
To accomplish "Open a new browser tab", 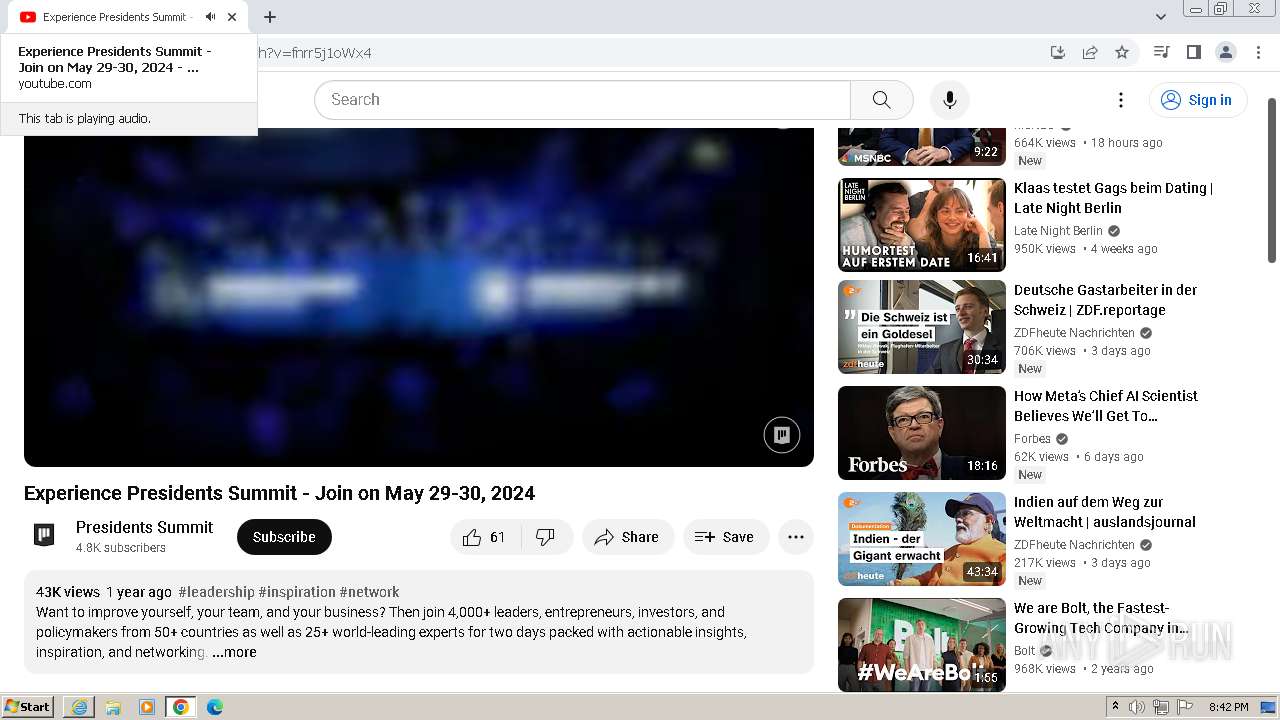I will (x=270, y=17).
